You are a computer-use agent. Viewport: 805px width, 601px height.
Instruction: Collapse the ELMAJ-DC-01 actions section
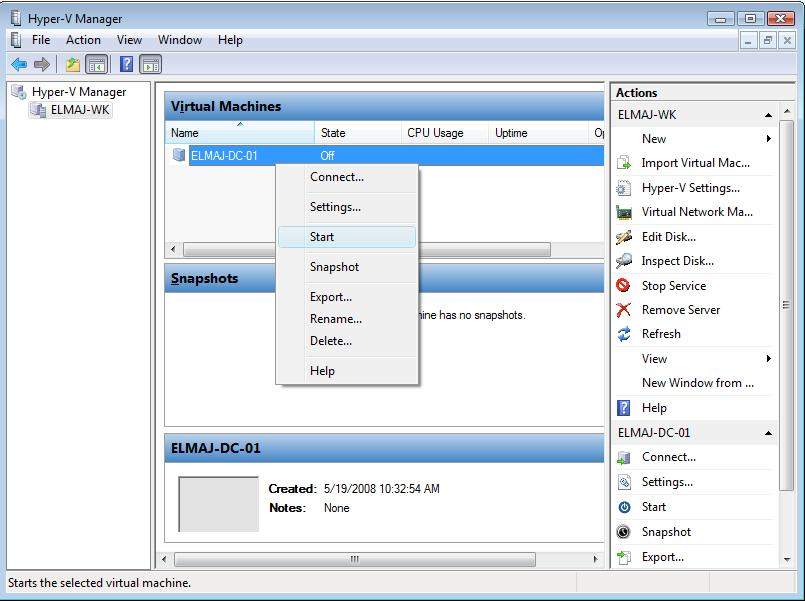click(768, 433)
